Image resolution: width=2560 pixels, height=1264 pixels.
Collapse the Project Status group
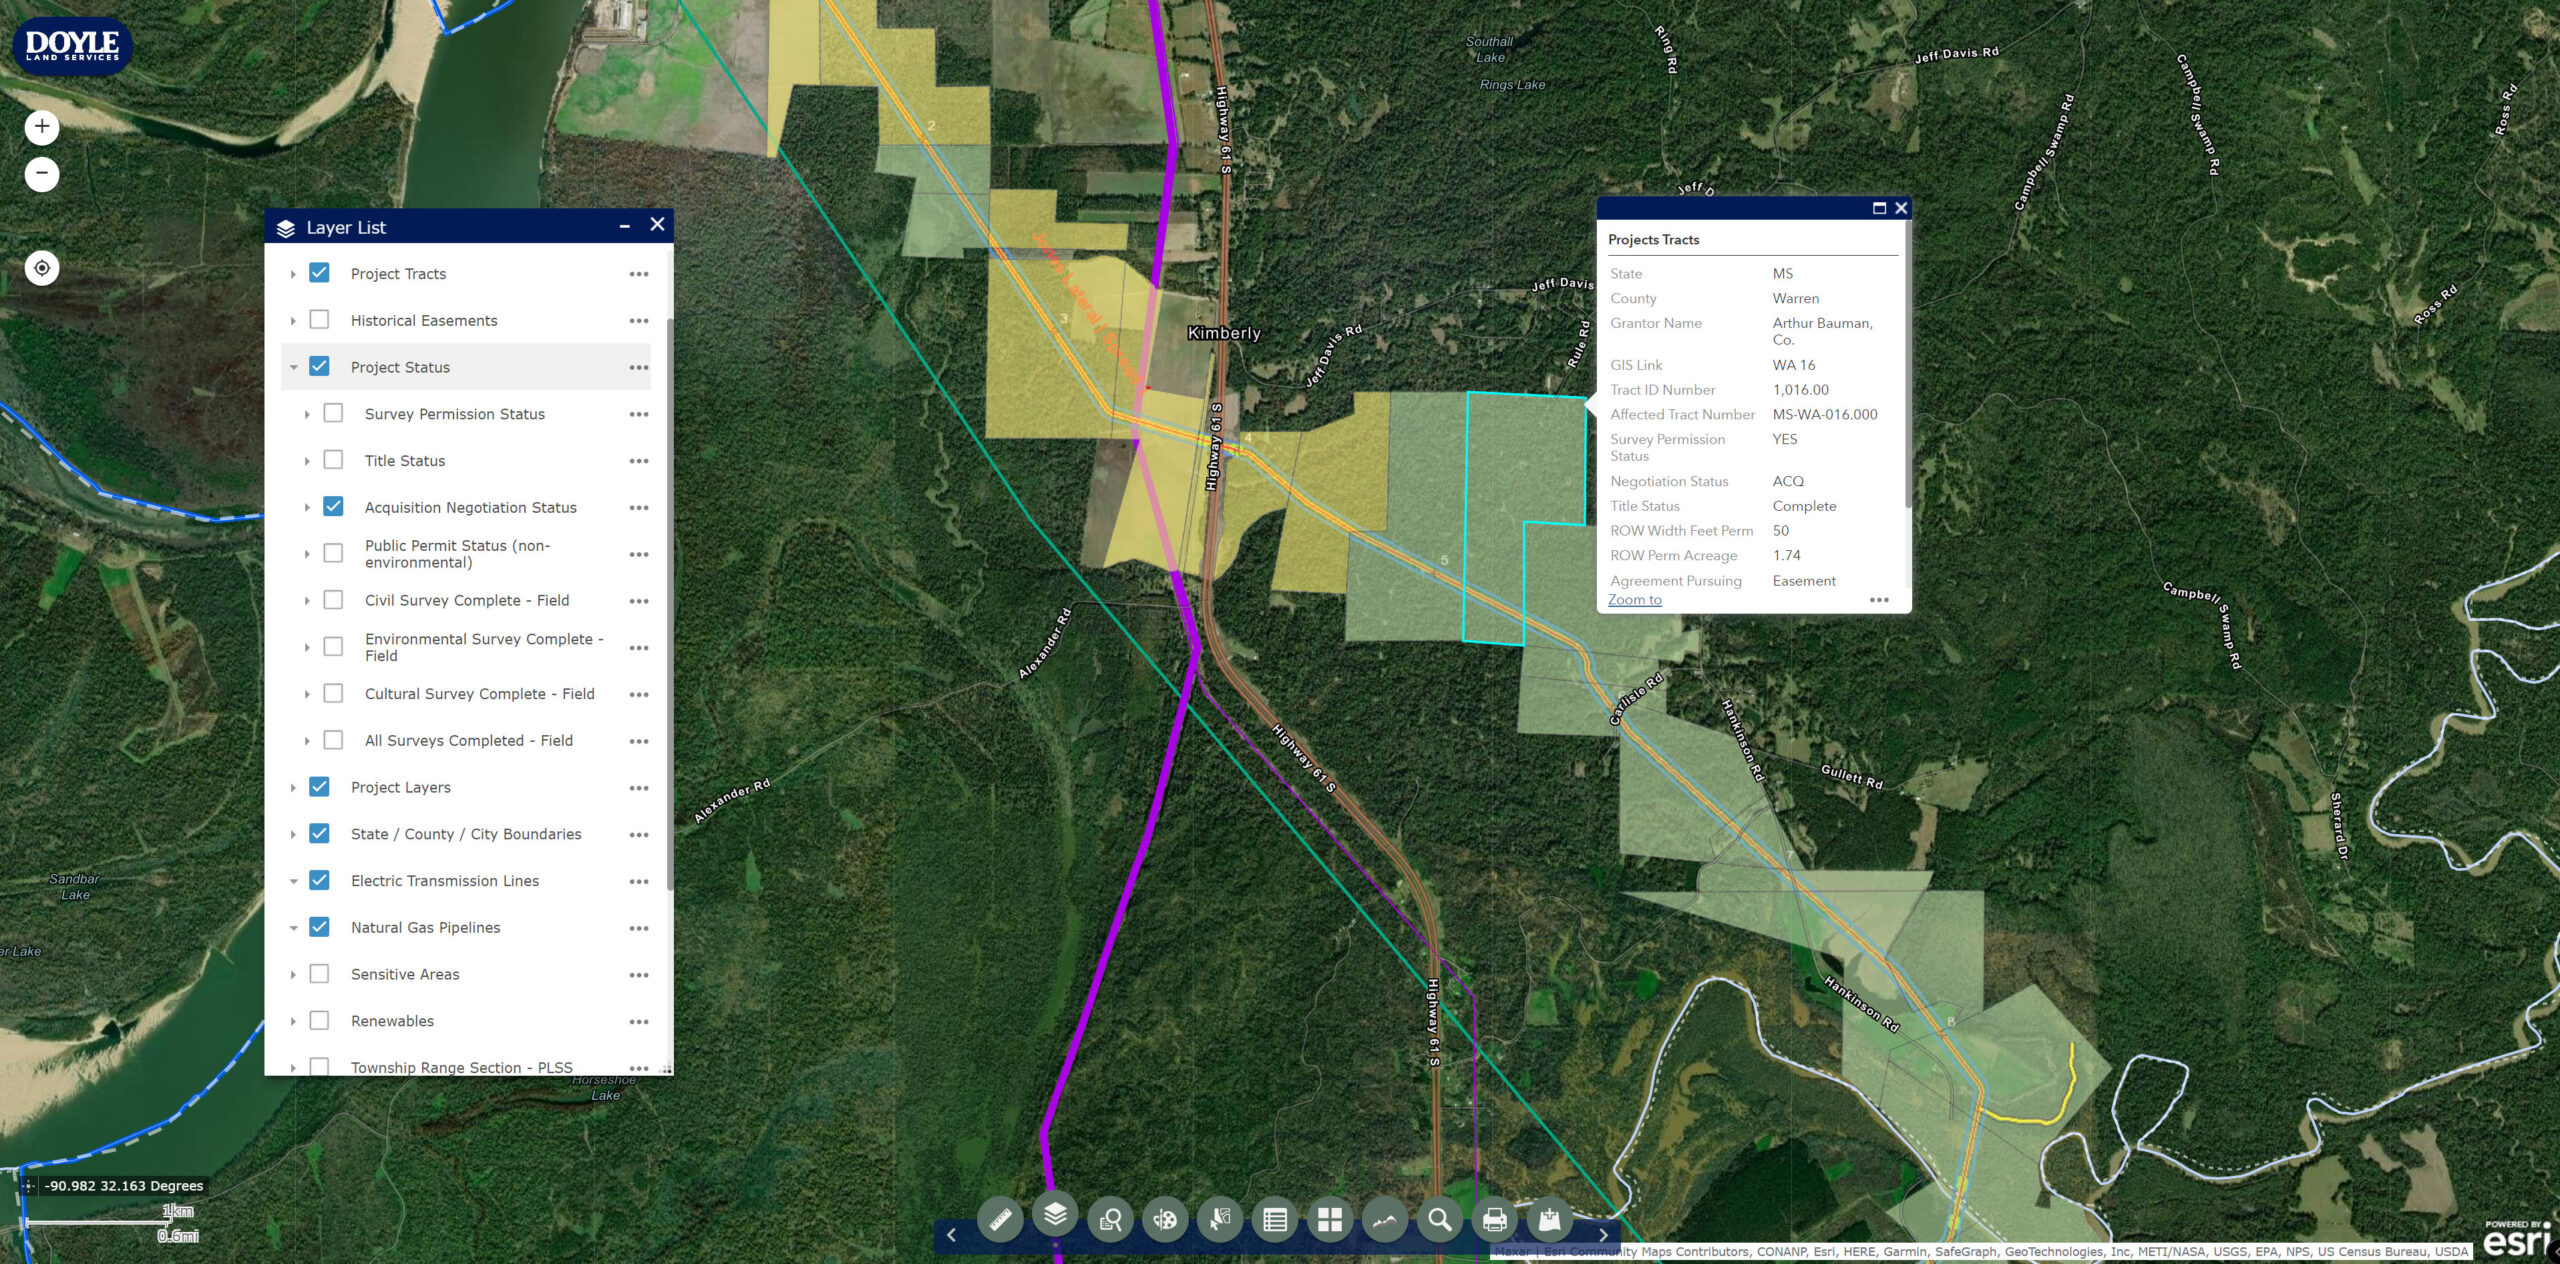(293, 367)
